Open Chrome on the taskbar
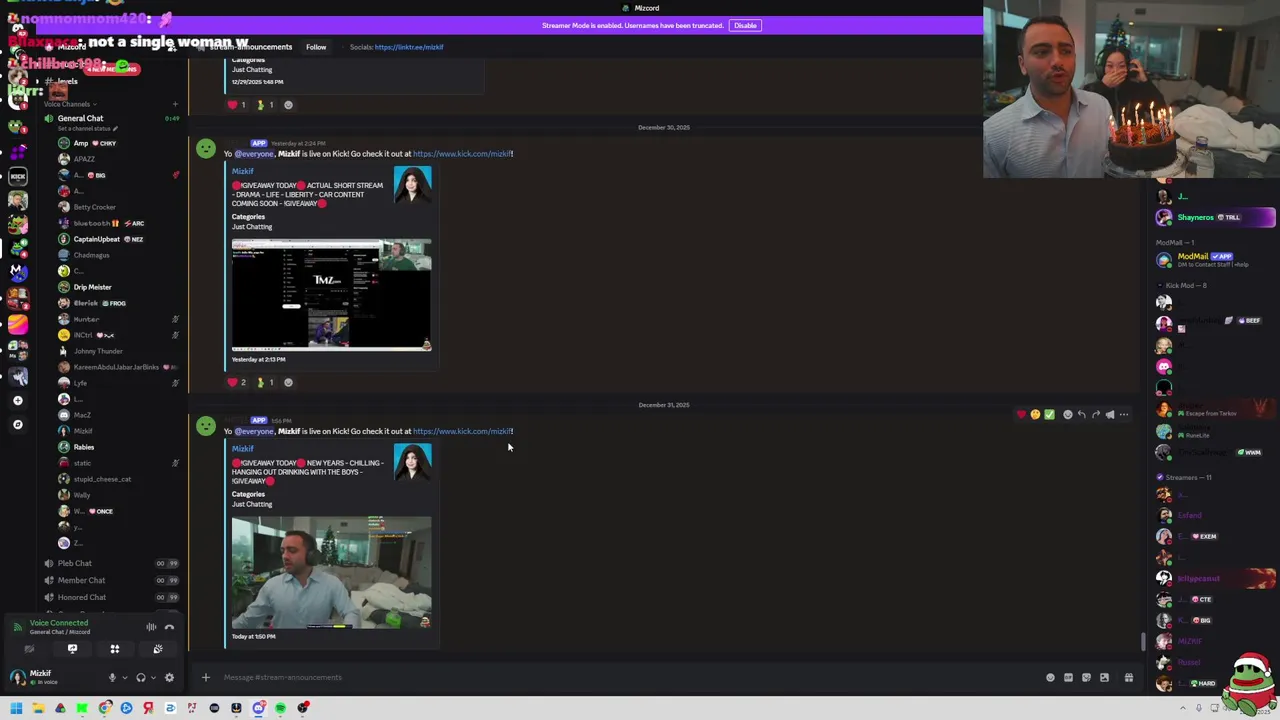The image size is (1280, 720). tap(104, 708)
